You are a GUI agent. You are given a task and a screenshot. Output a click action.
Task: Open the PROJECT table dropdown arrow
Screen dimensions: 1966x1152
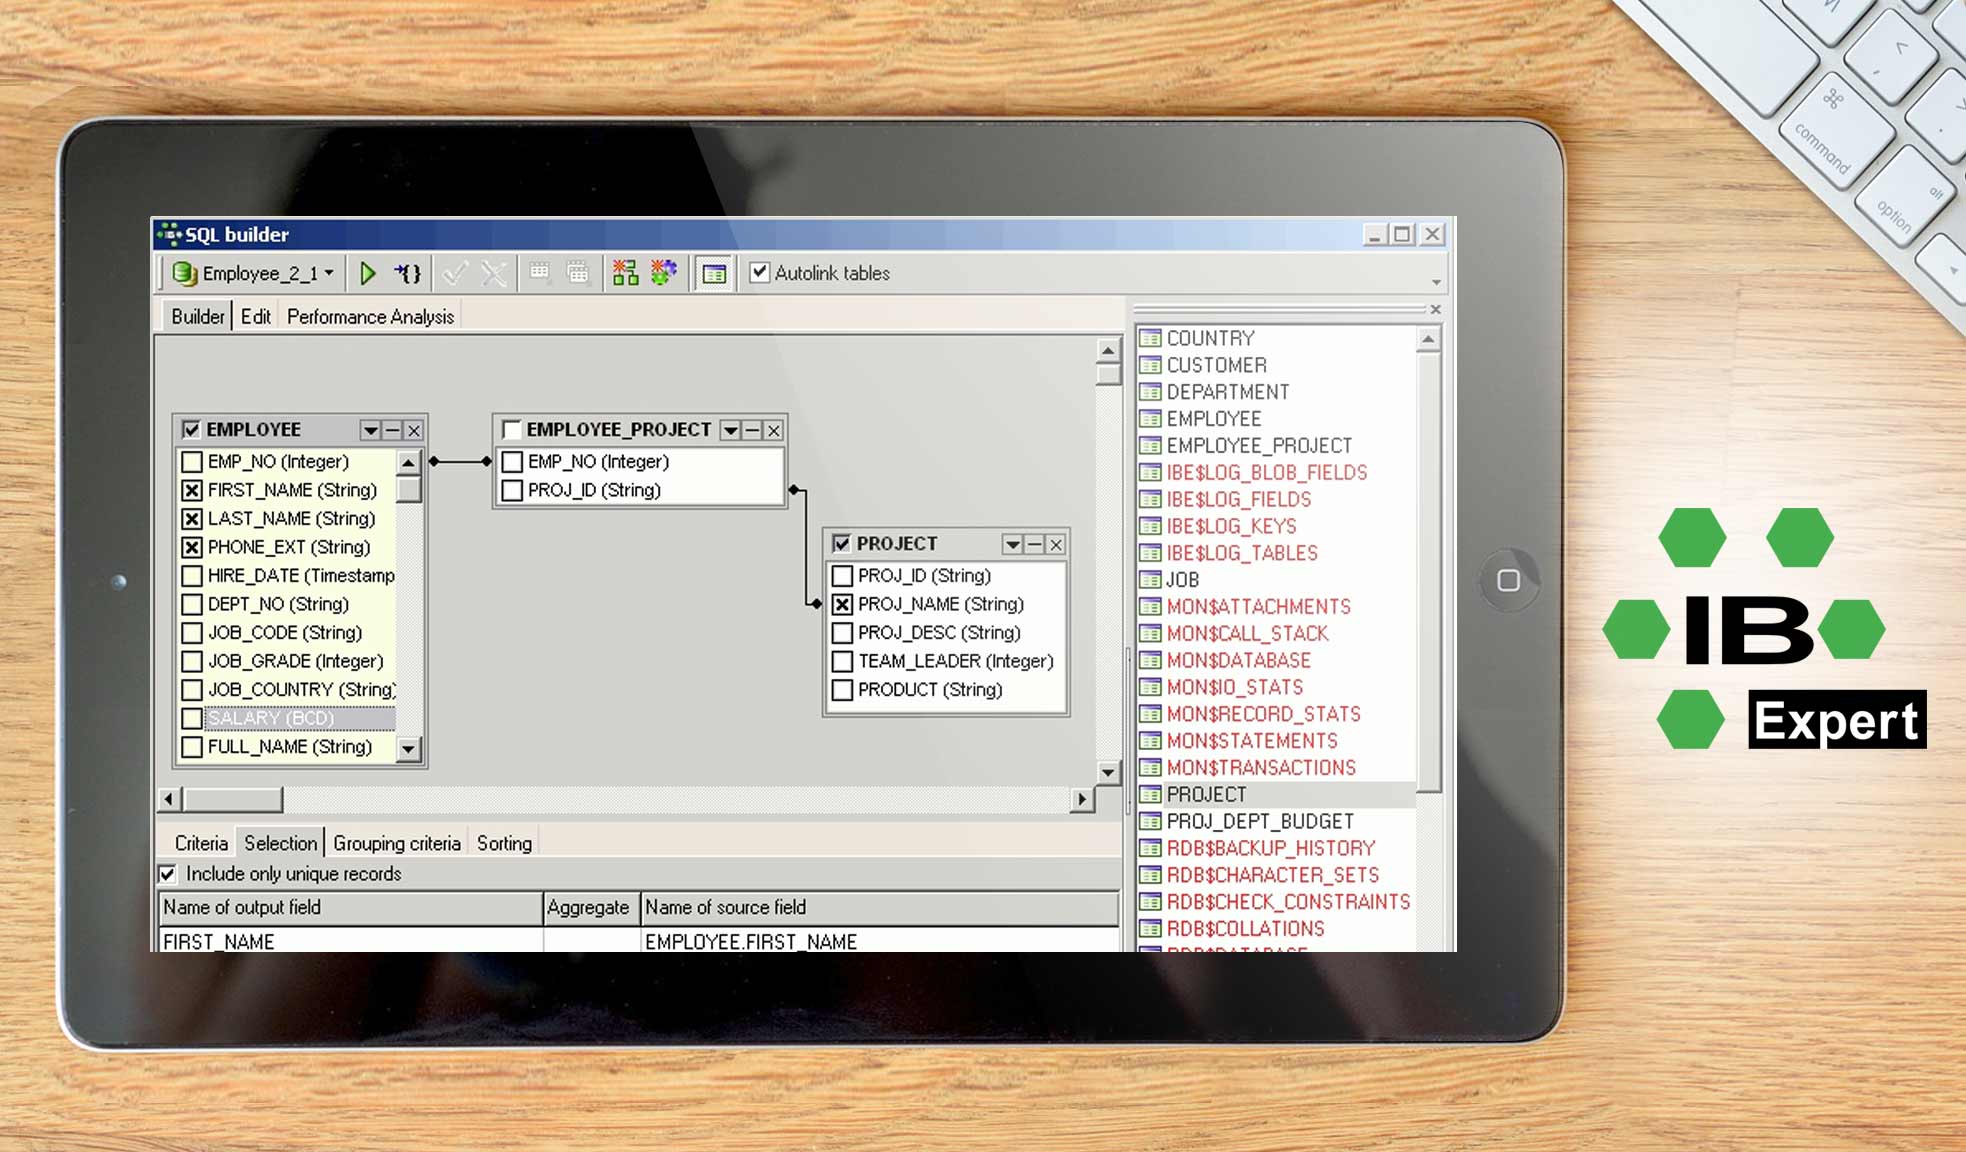tap(1012, 544)
